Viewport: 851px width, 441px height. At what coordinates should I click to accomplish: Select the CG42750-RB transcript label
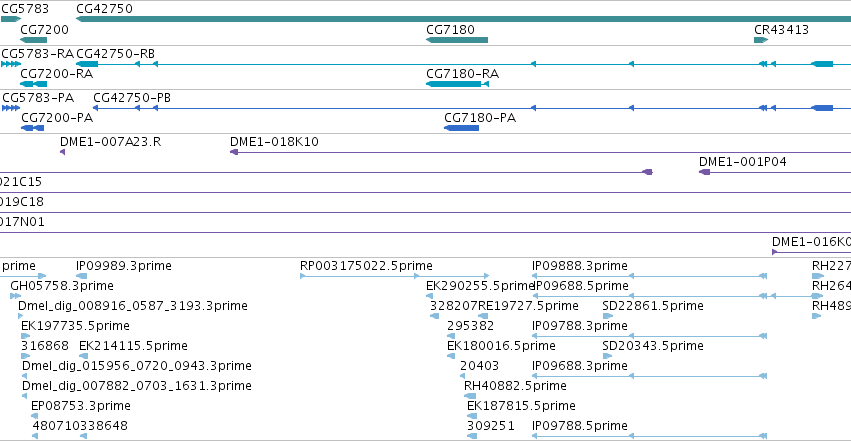tap(116, 54)
